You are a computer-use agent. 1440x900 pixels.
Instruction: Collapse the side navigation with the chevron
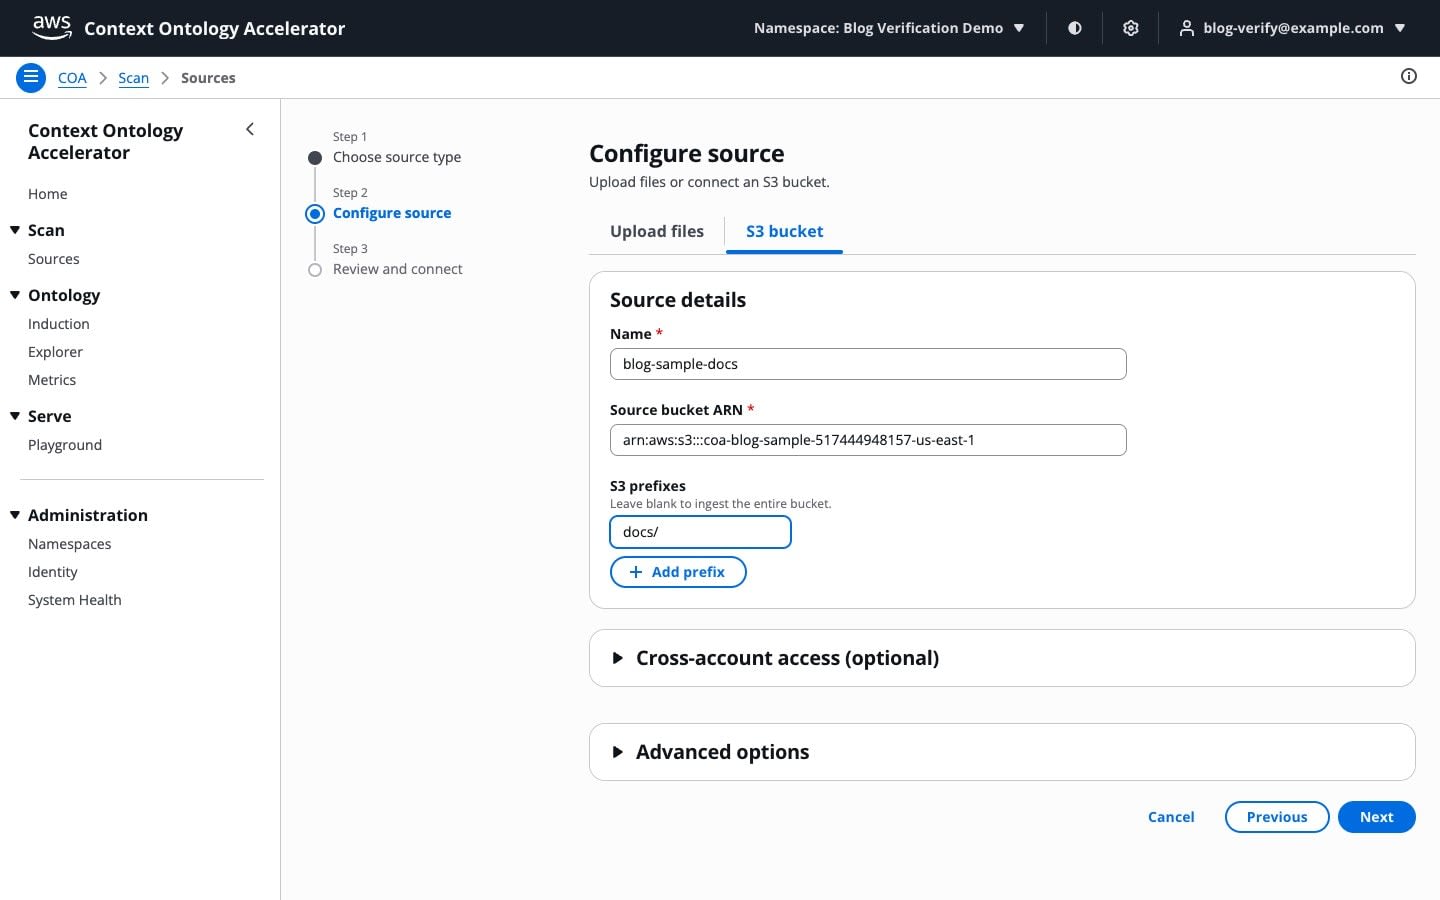(x=250, y=129)
